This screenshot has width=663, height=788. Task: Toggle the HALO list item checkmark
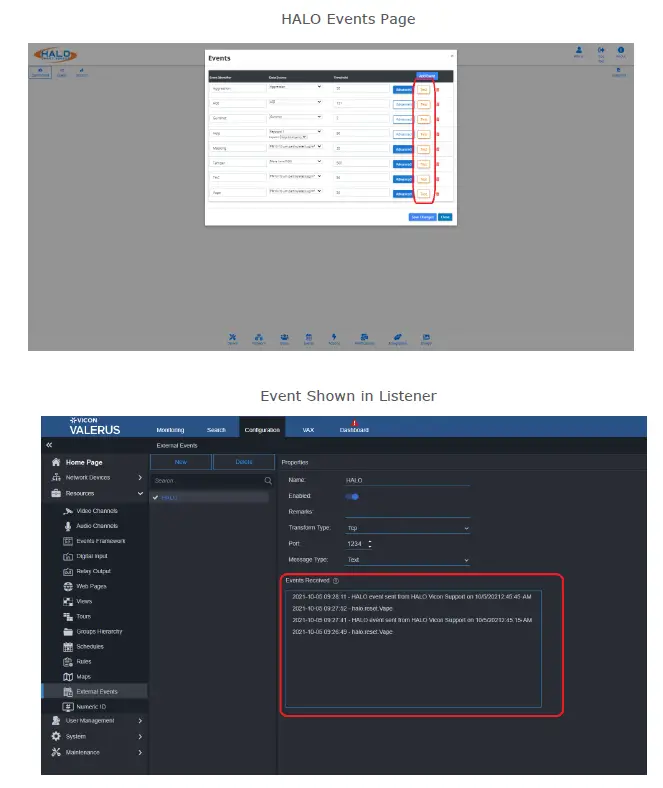155,498
